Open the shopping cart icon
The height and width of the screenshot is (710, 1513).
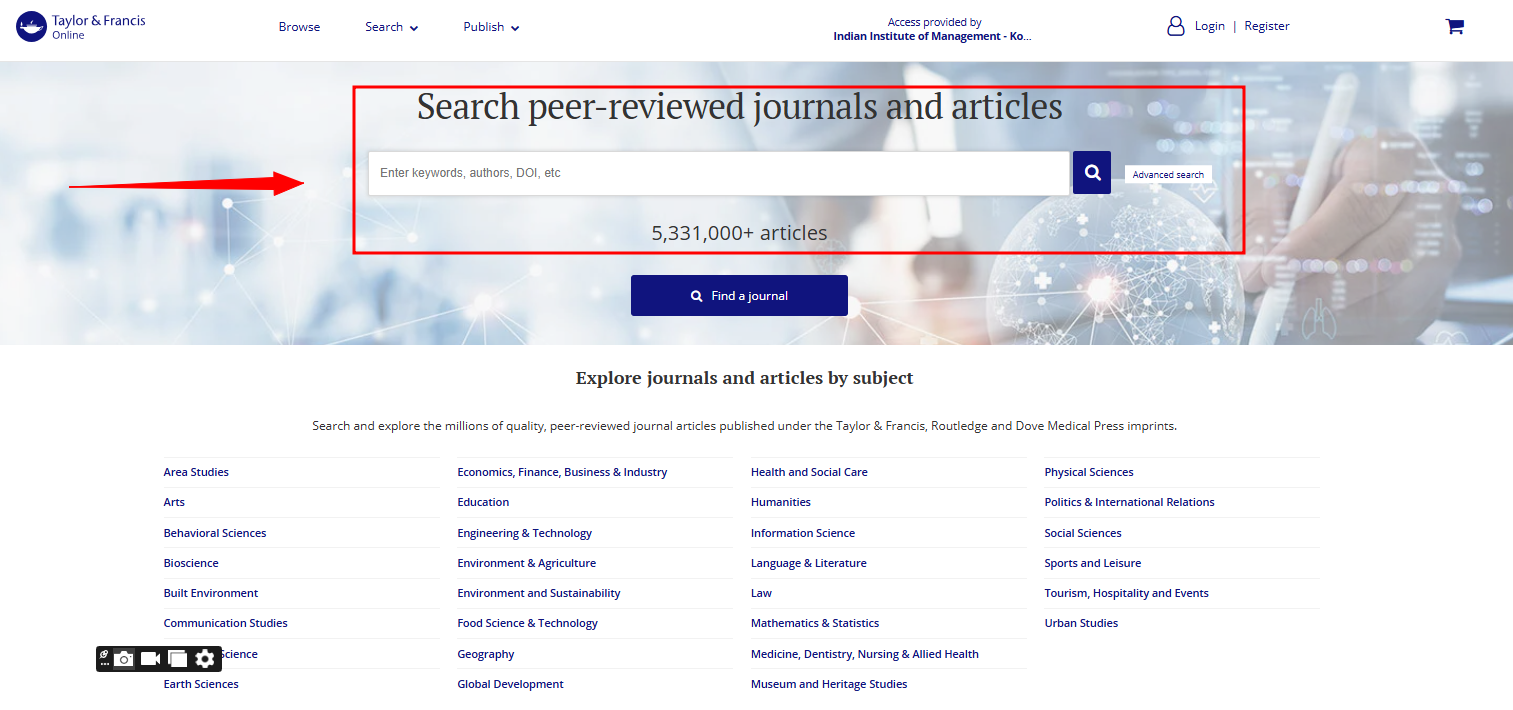click(x=1454, y=27)
